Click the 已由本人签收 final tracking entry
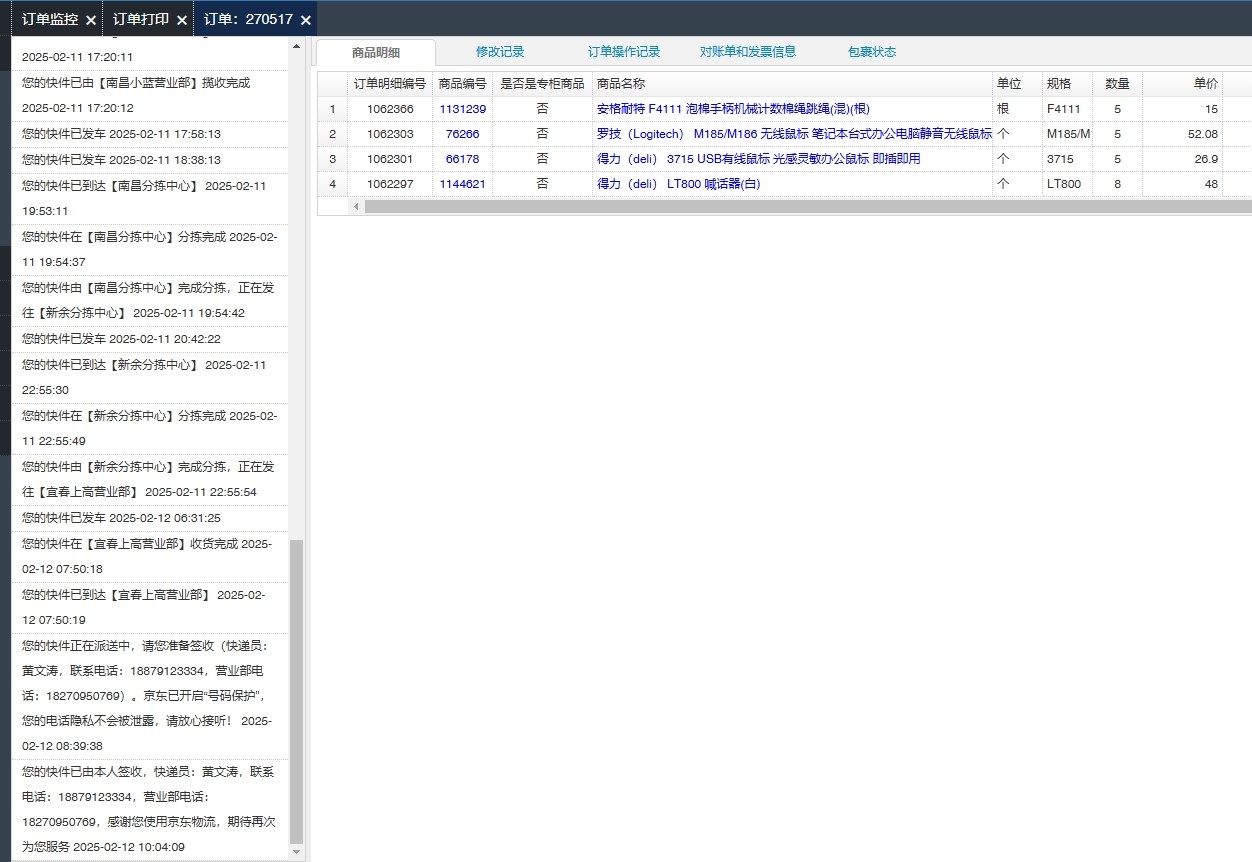This screenshot has width=1252, height=862. [150, 809]
